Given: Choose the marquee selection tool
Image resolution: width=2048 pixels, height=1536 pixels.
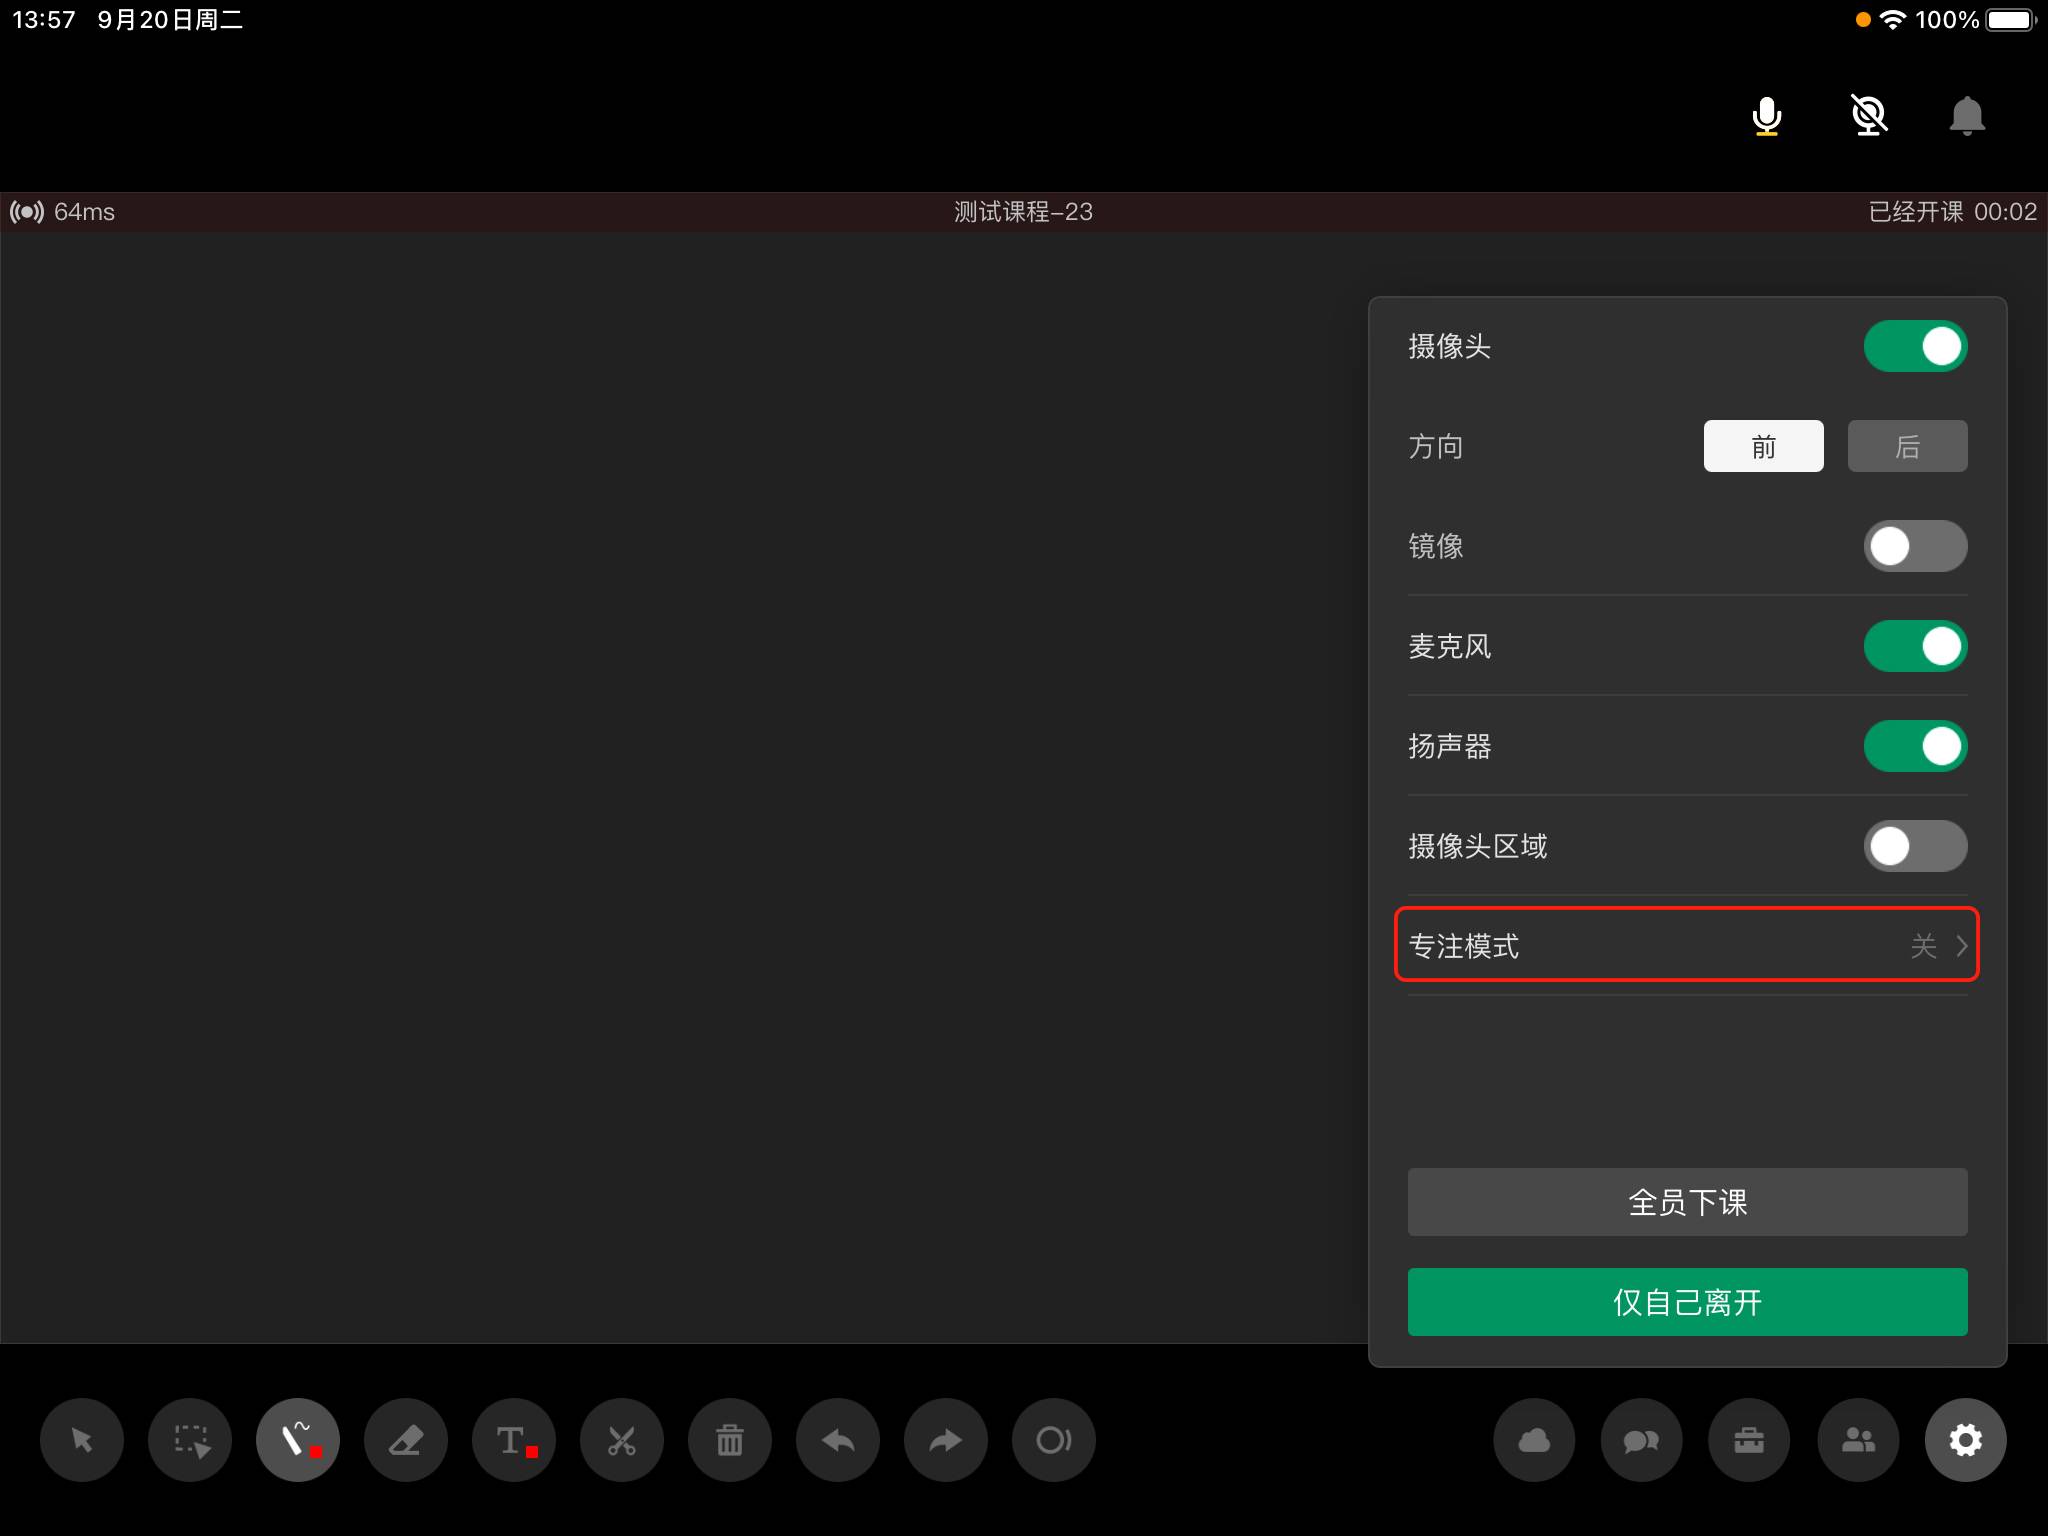Looking at the screenshot, I should pyautogui.click(x=190, y=1440).
